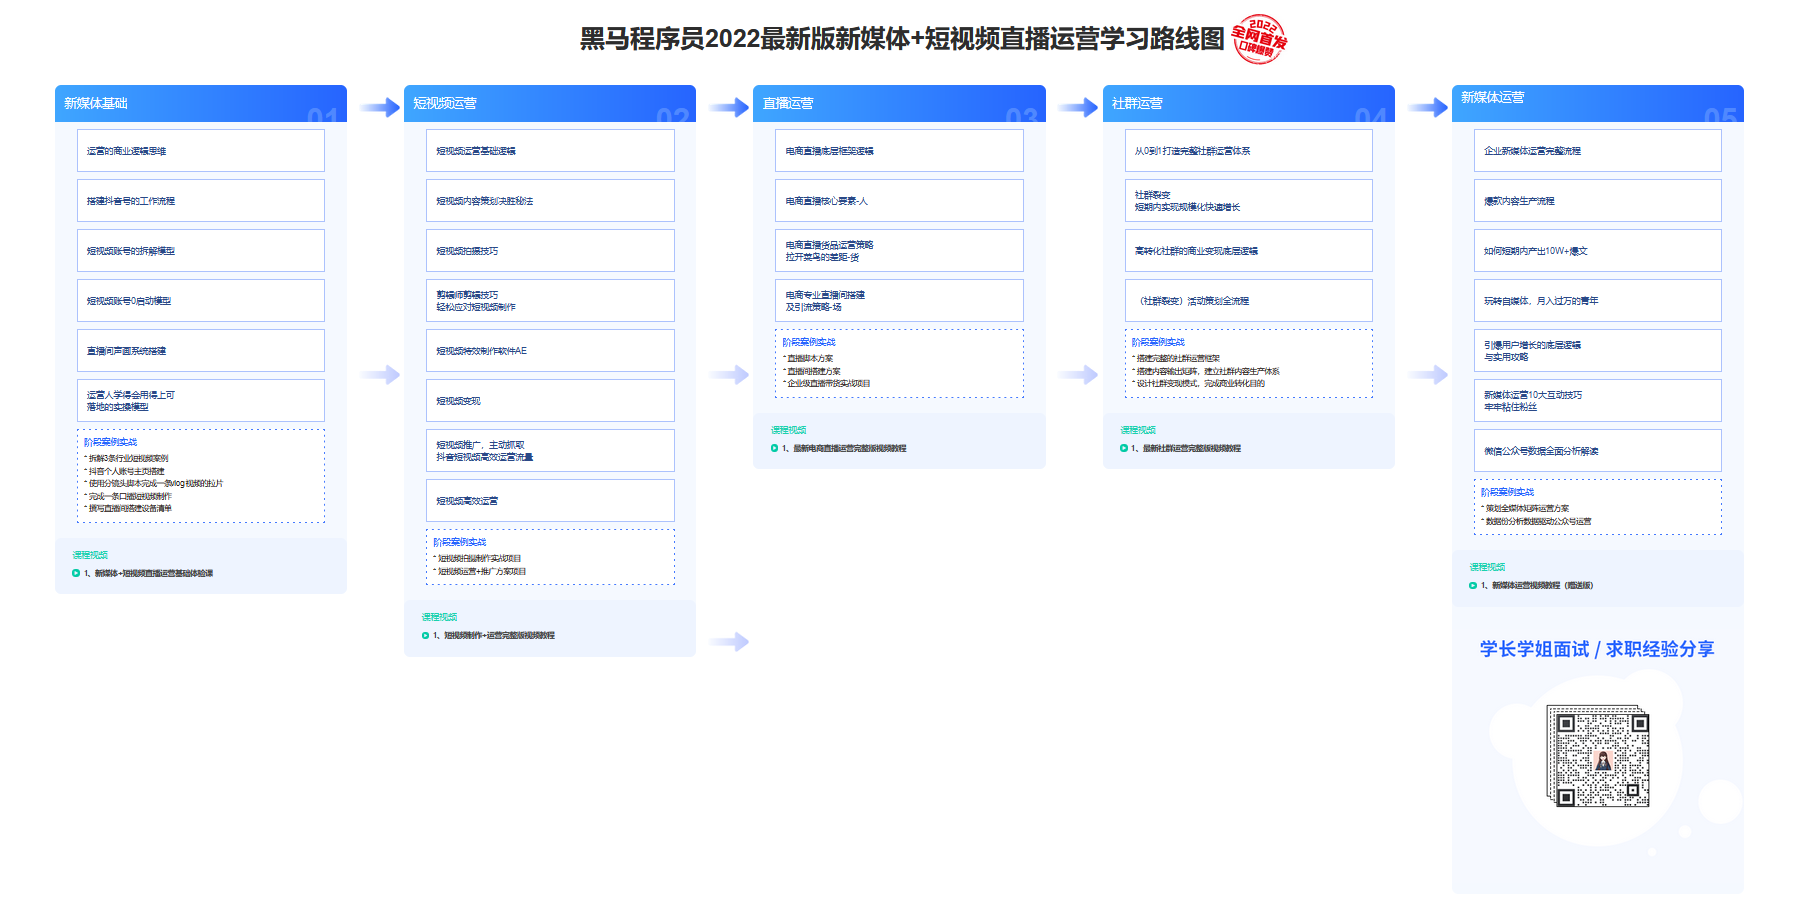The height and width of the screenshot is (899, 1799).
Task: Click the 电商直播底层框架逻辑 topic box
Action: [x=899, y=151]
